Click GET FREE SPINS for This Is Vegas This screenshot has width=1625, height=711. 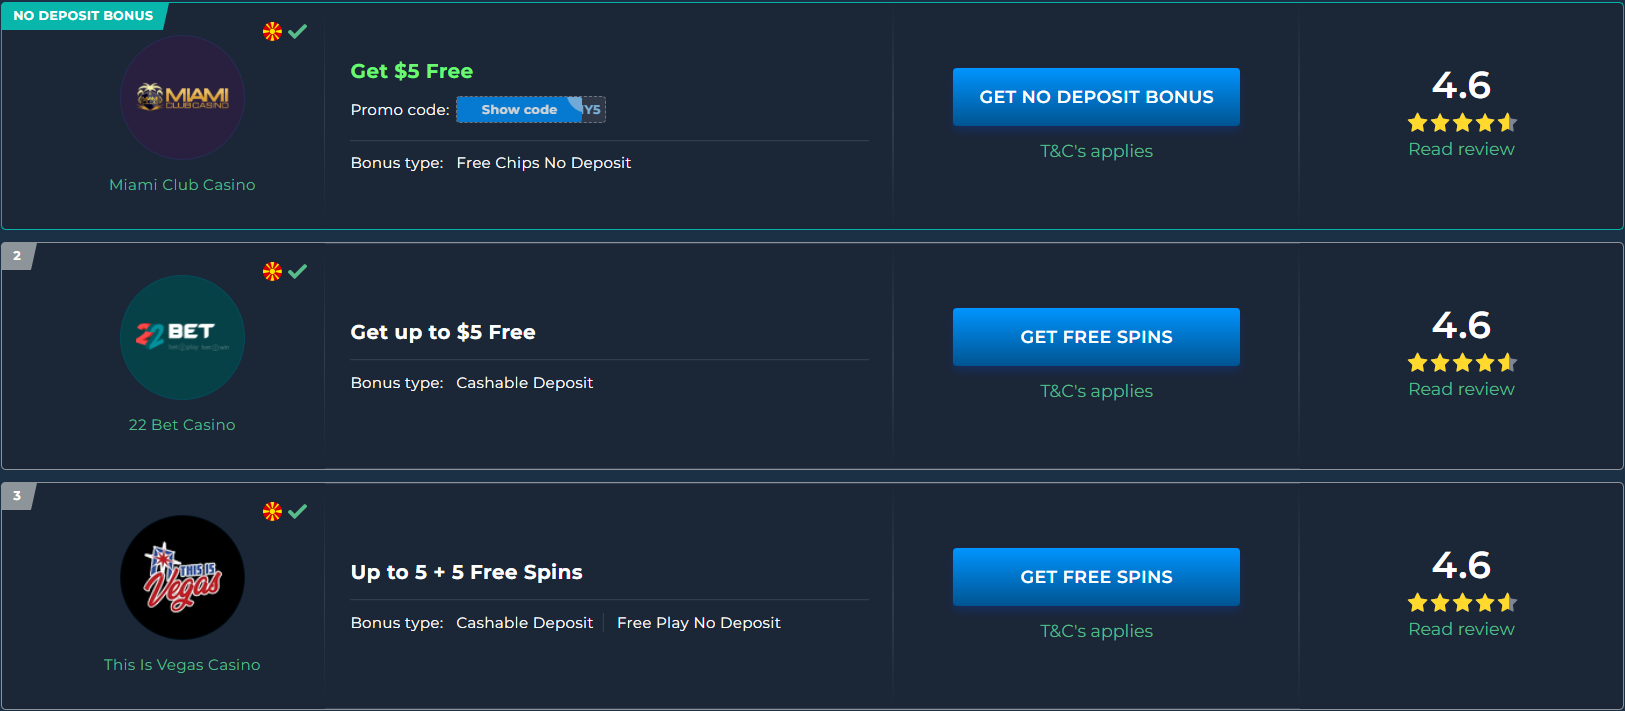click(x=1096, y=577)
